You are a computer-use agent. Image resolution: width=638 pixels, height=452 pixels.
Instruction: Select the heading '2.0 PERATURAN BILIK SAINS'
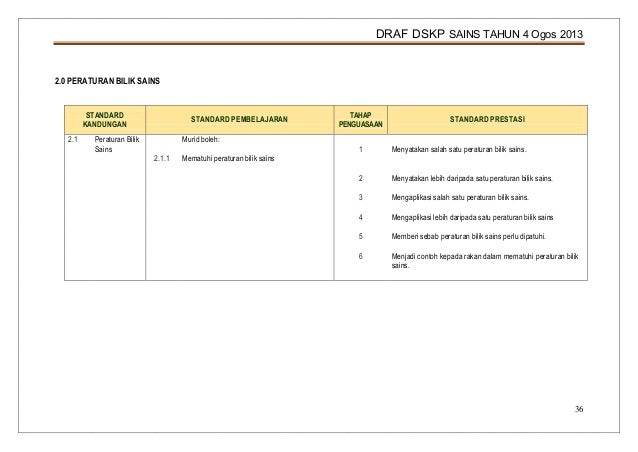[x=107, y=81]
